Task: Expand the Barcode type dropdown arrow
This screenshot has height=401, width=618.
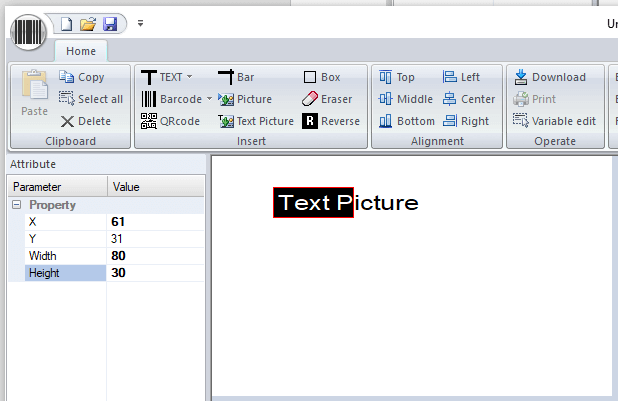Action: point(209,99)
